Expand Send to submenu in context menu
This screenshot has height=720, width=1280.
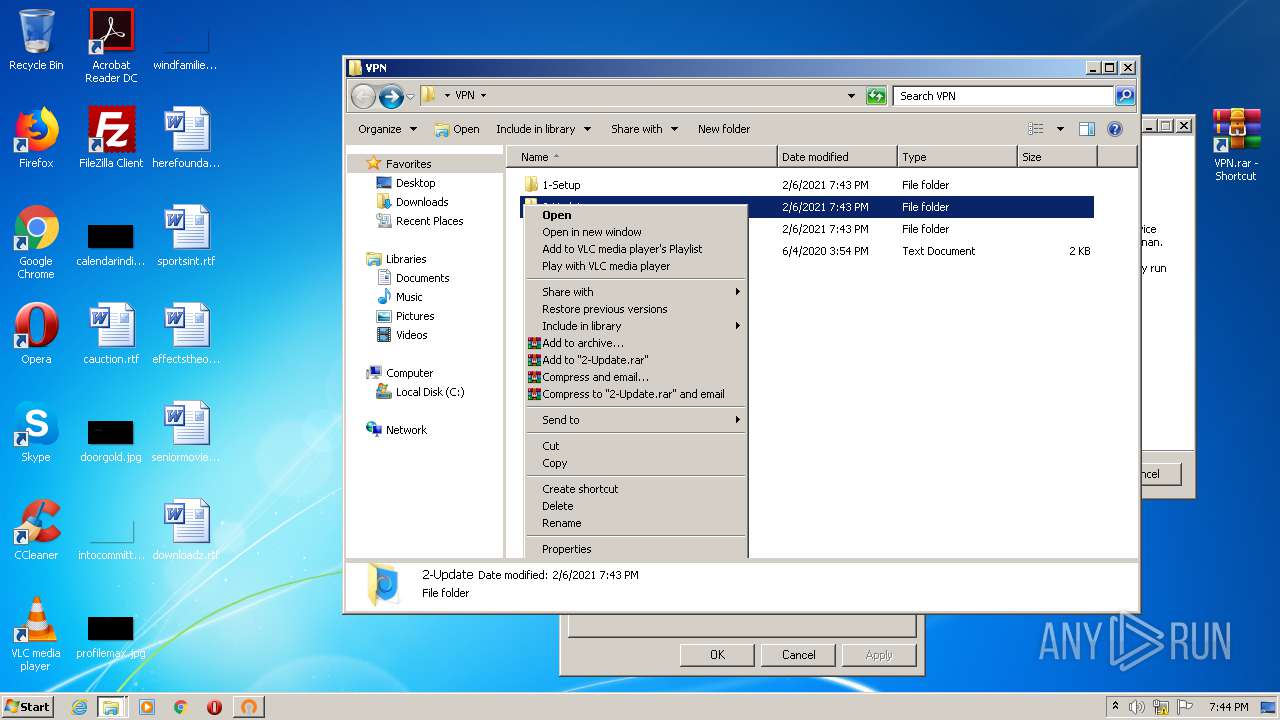click(x=636, y=420)
